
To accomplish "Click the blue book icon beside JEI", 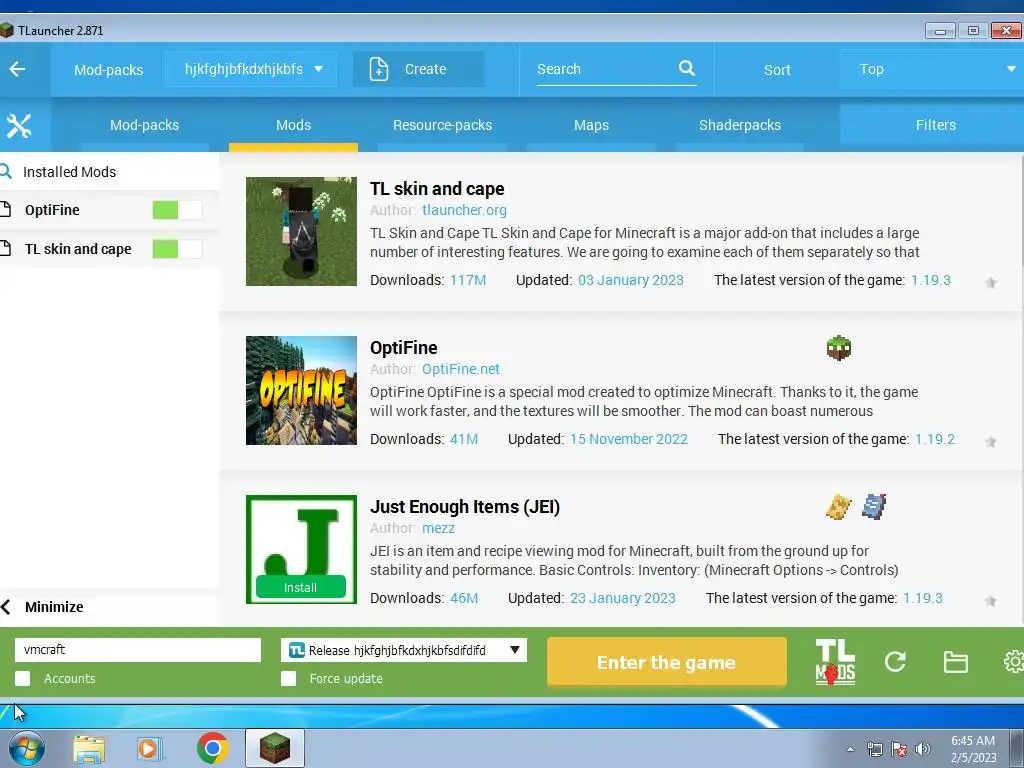I will click(x=874, y=507).
